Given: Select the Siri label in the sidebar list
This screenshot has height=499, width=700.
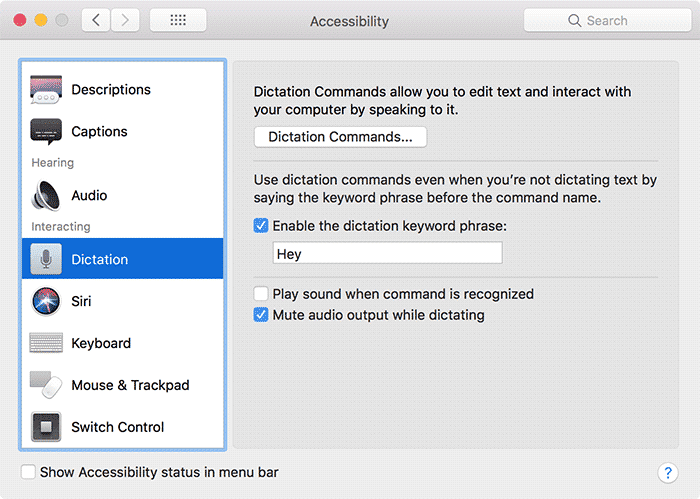Looking at the screenshot, I should [81, 301].
